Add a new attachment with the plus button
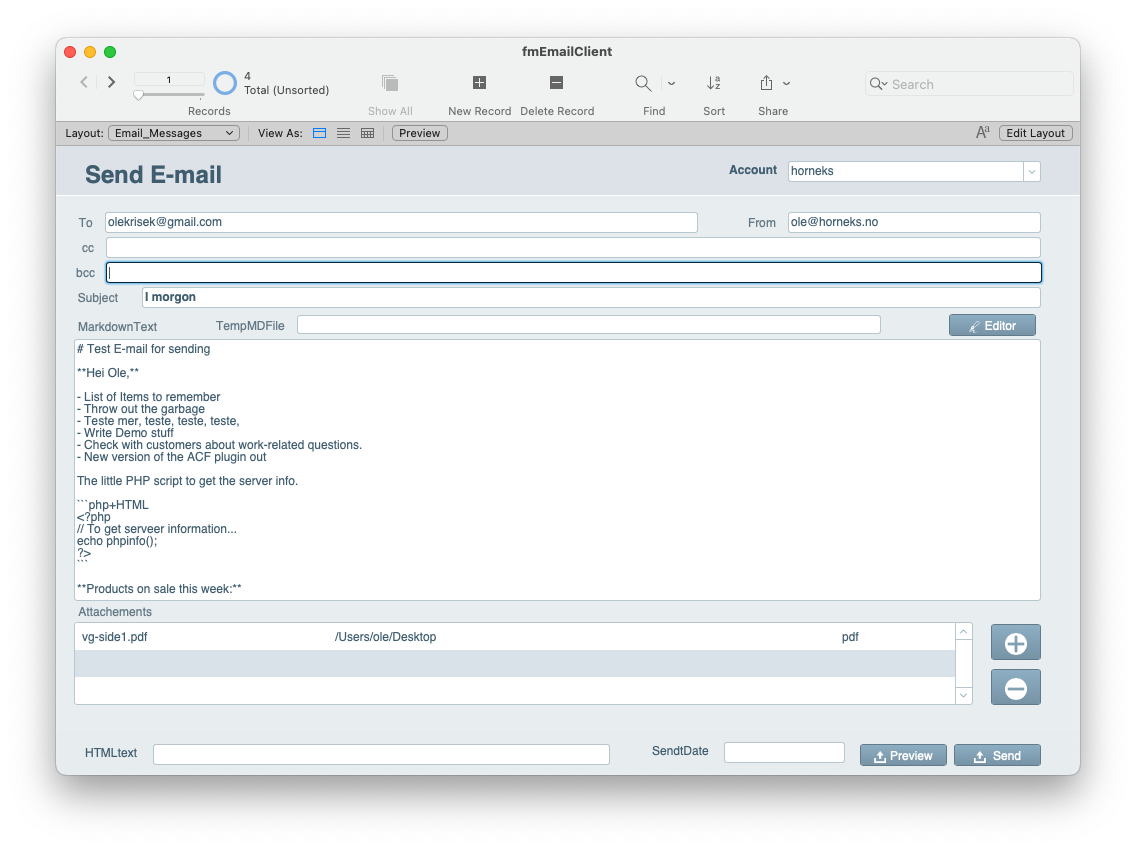 click(x=1015, y=642)
